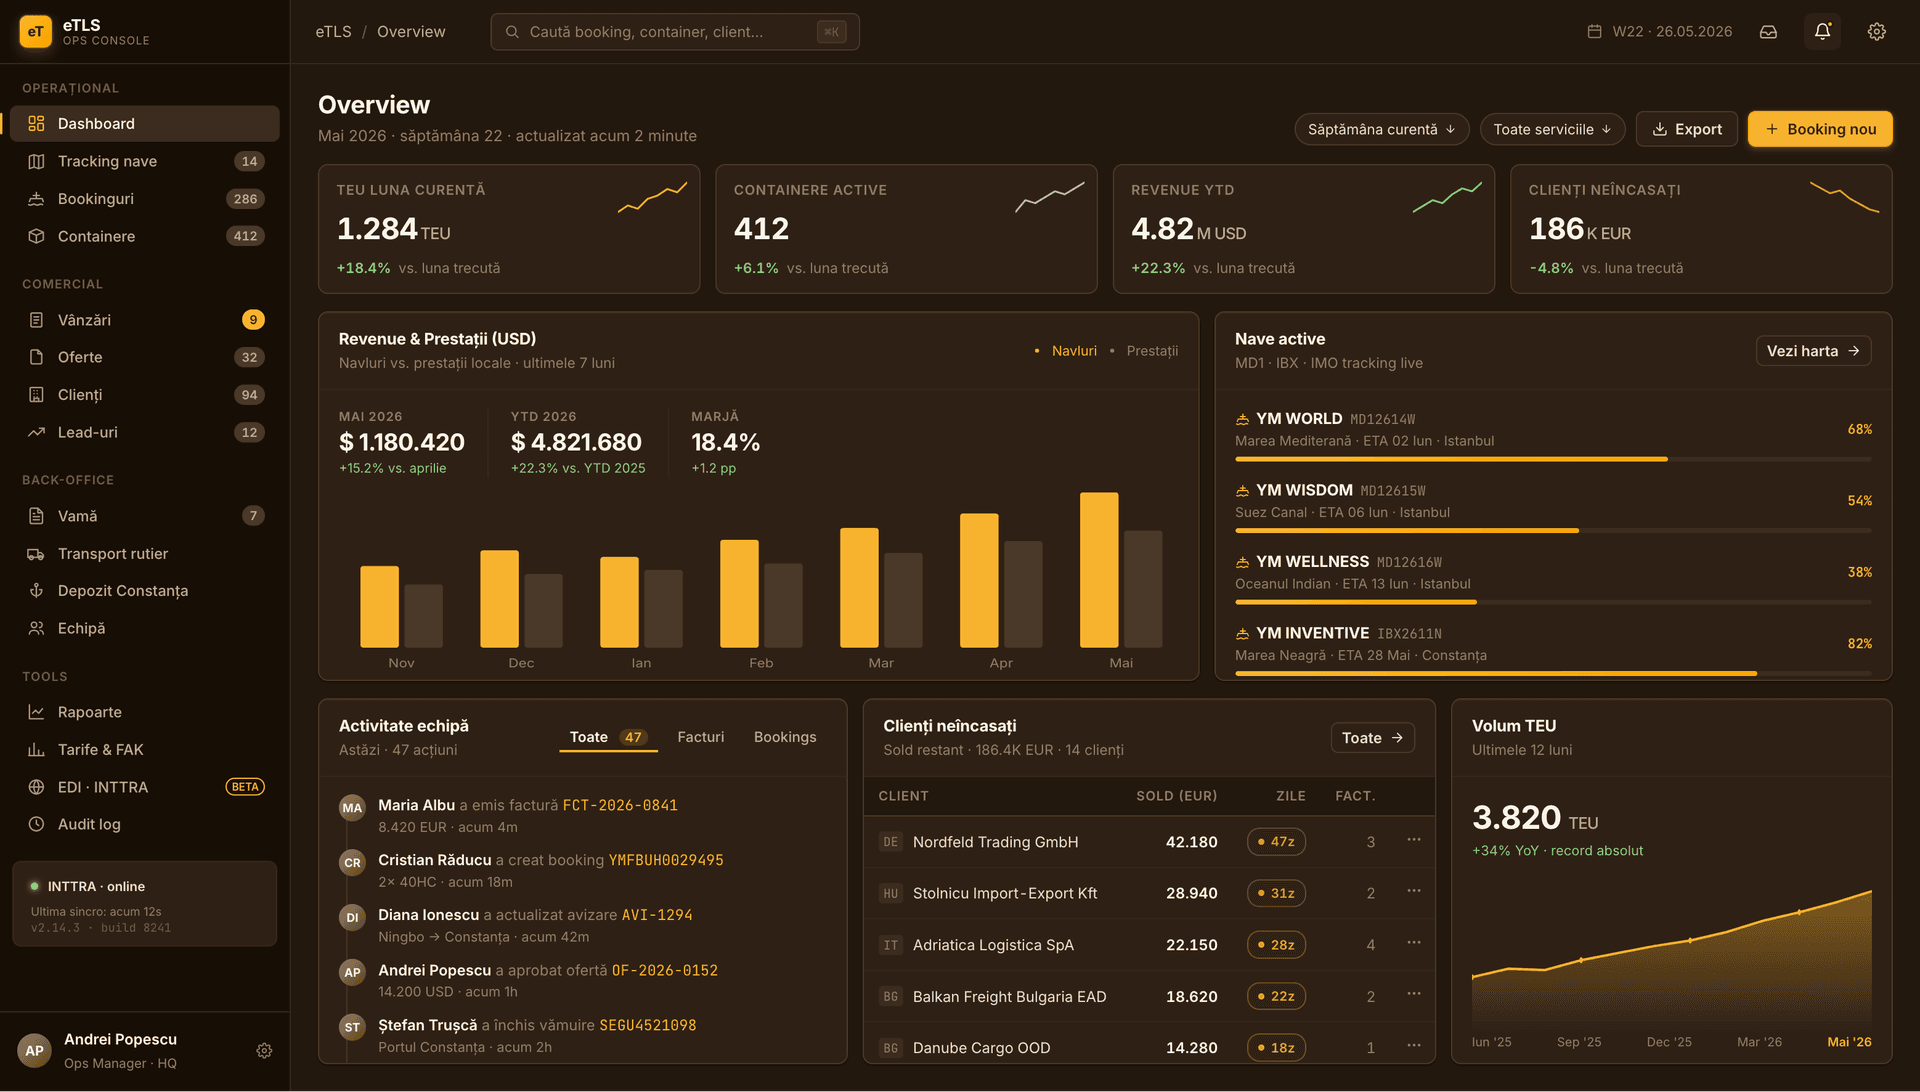Open the notifications bell icon
Viewport: 1920px width, 1092px height.
pyautogui.click(x=1822, y=32)
